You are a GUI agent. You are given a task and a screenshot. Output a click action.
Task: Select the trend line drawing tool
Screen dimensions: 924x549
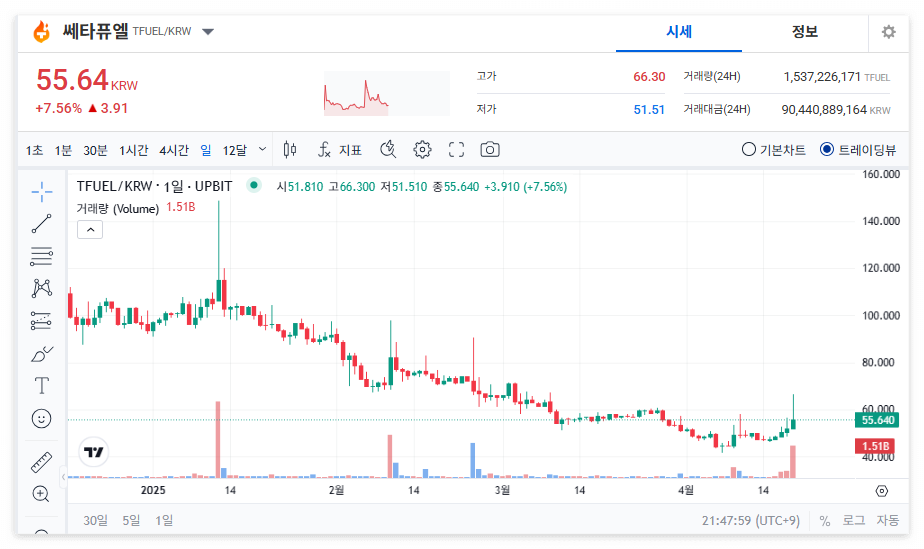pyautogui.click(x=41, y=224)
